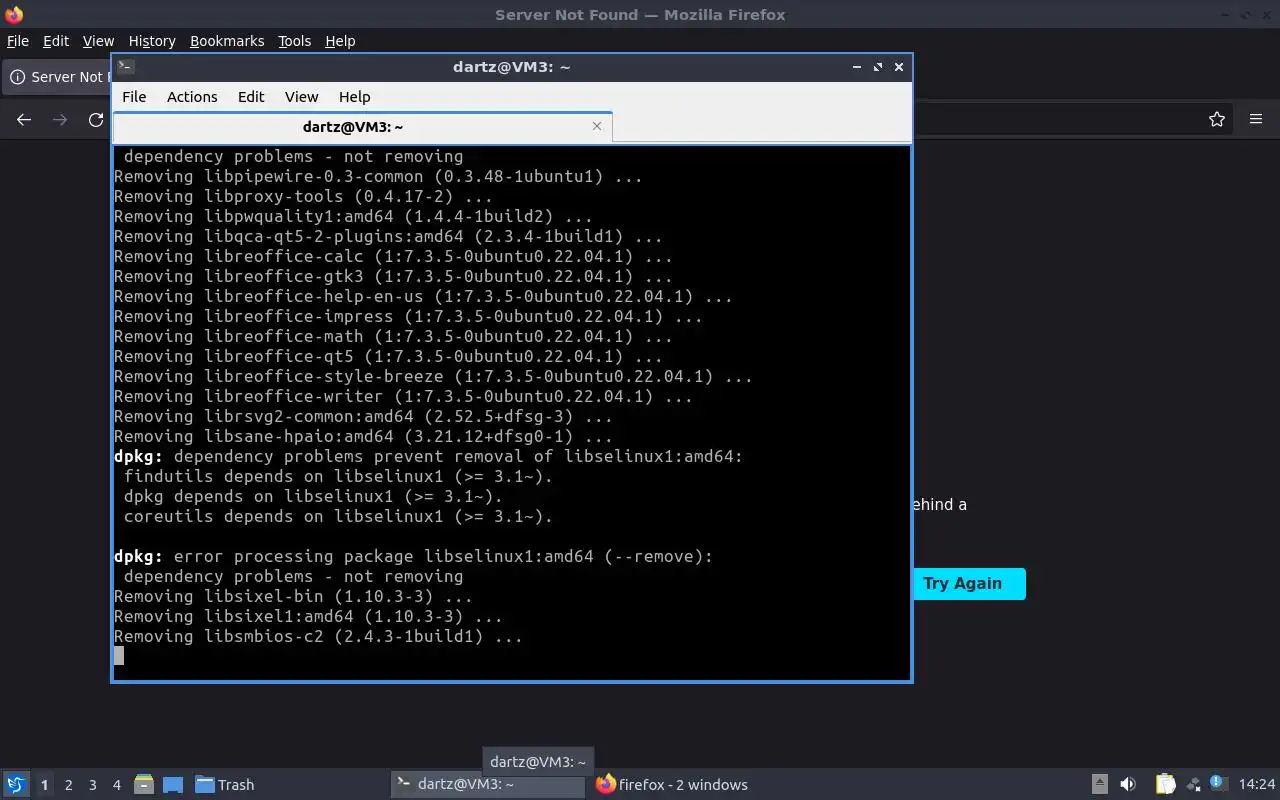
Task: Open the terminal View menu
Action: [x=301, y=97]
